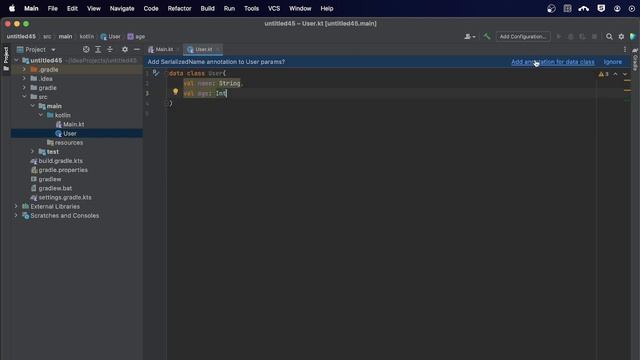Open the Project side tab on left edge
Image resolution: width=640 pixels, height=360 pixels.
6,59
